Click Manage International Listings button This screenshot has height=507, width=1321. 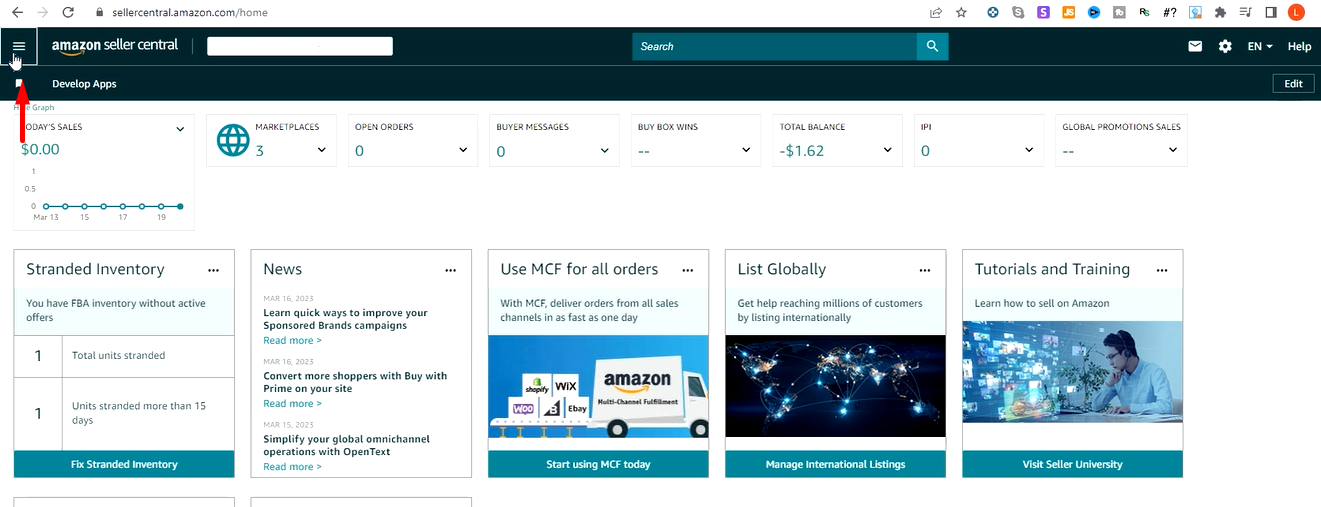835,464
